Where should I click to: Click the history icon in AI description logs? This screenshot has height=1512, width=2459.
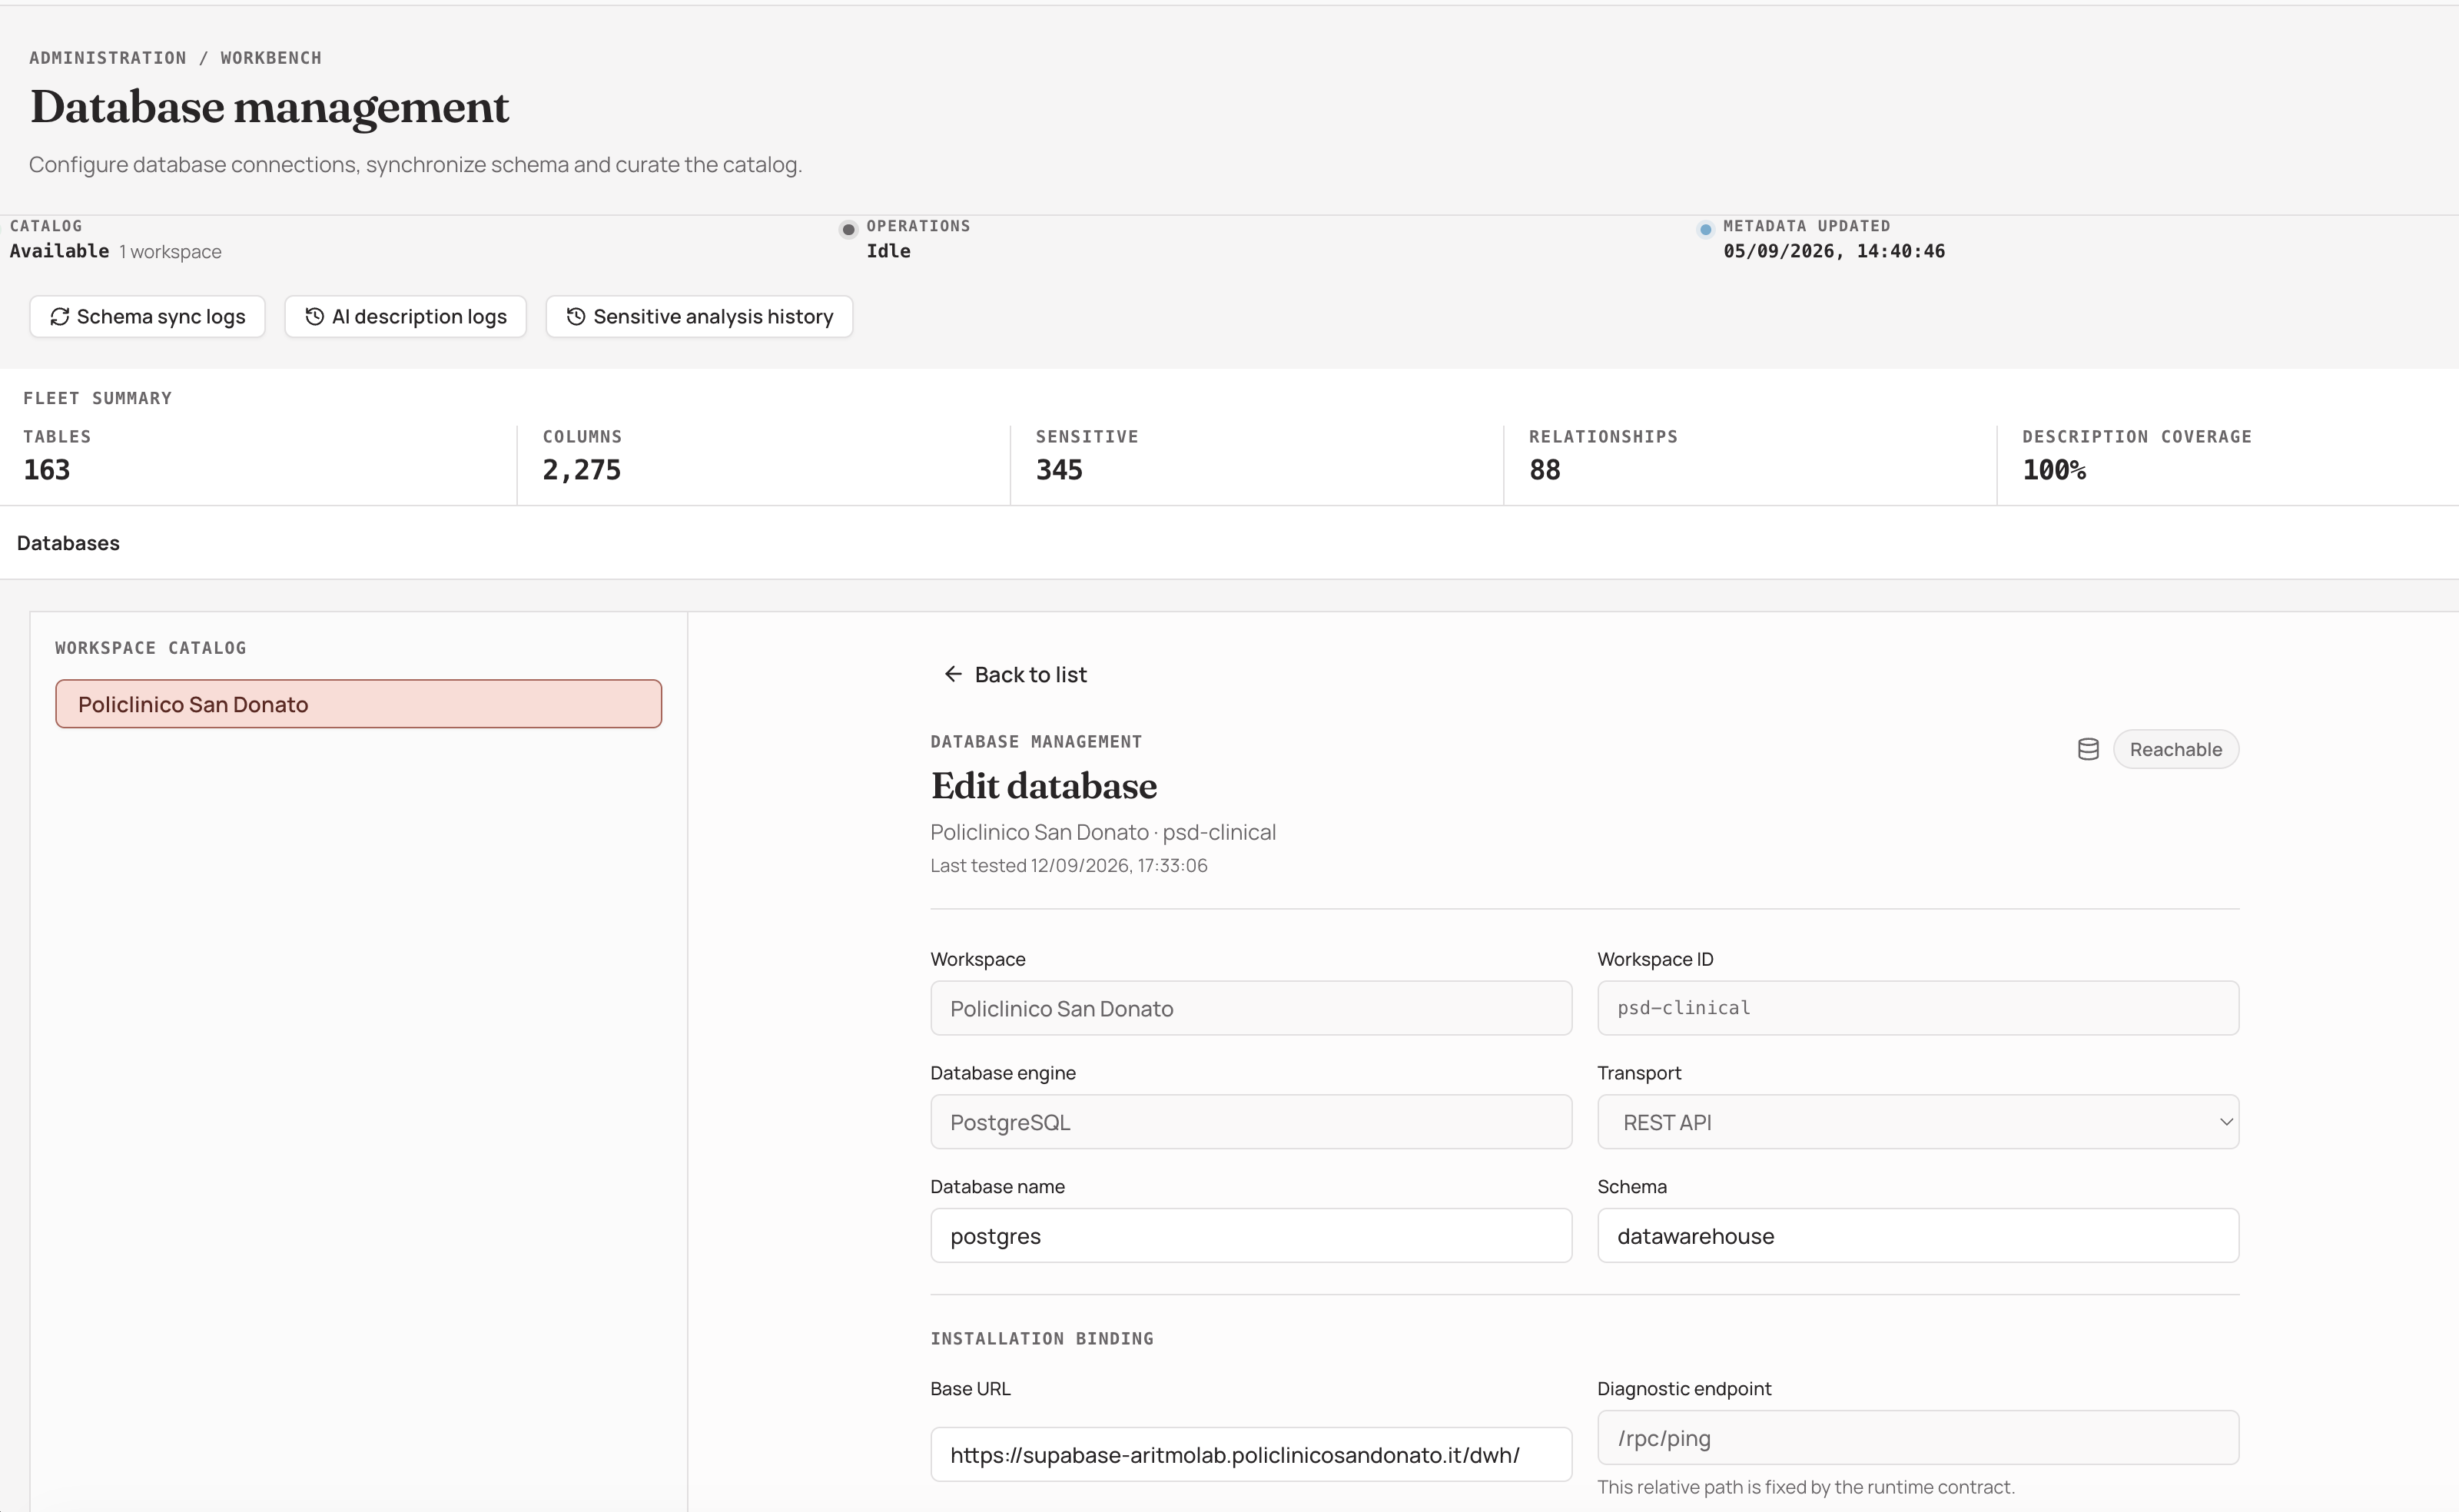point(314,317)
